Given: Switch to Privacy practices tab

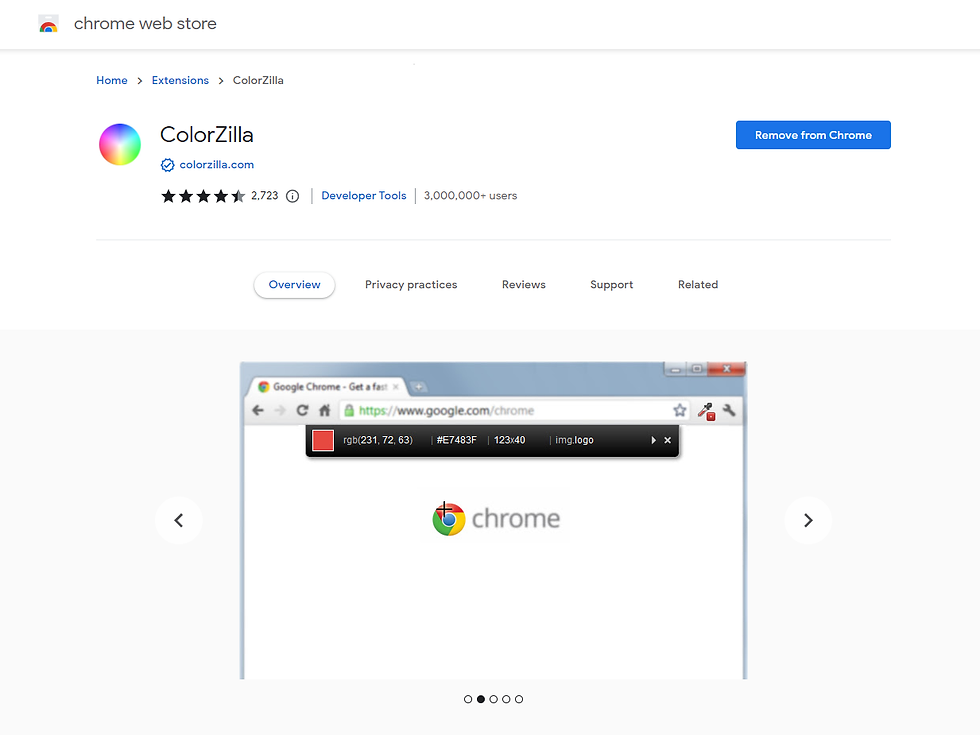Looking at the screenshot, I should click(411, 284).
